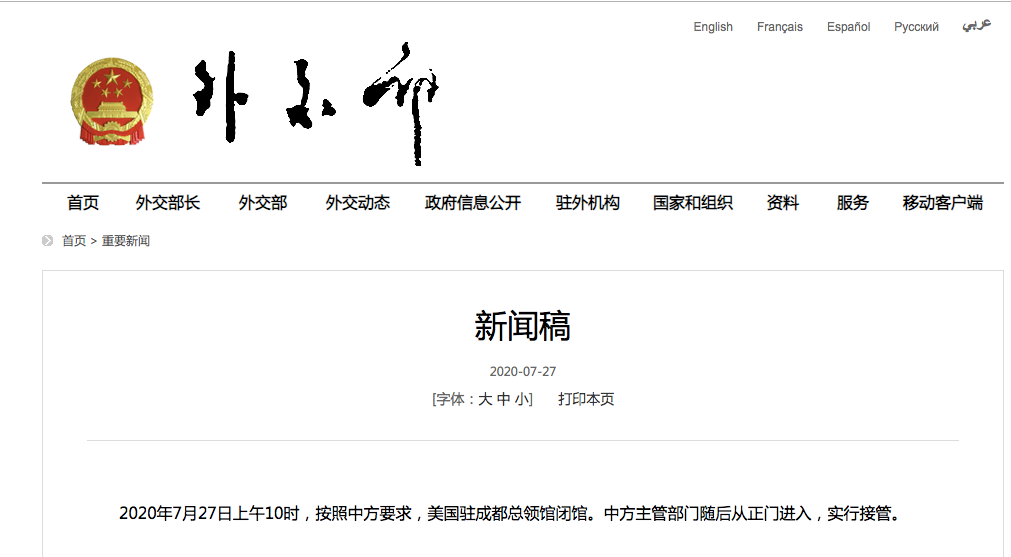This screenshot has width=1011, height=557.
Task: Open 政府信息公开 section
Action: 473,203
